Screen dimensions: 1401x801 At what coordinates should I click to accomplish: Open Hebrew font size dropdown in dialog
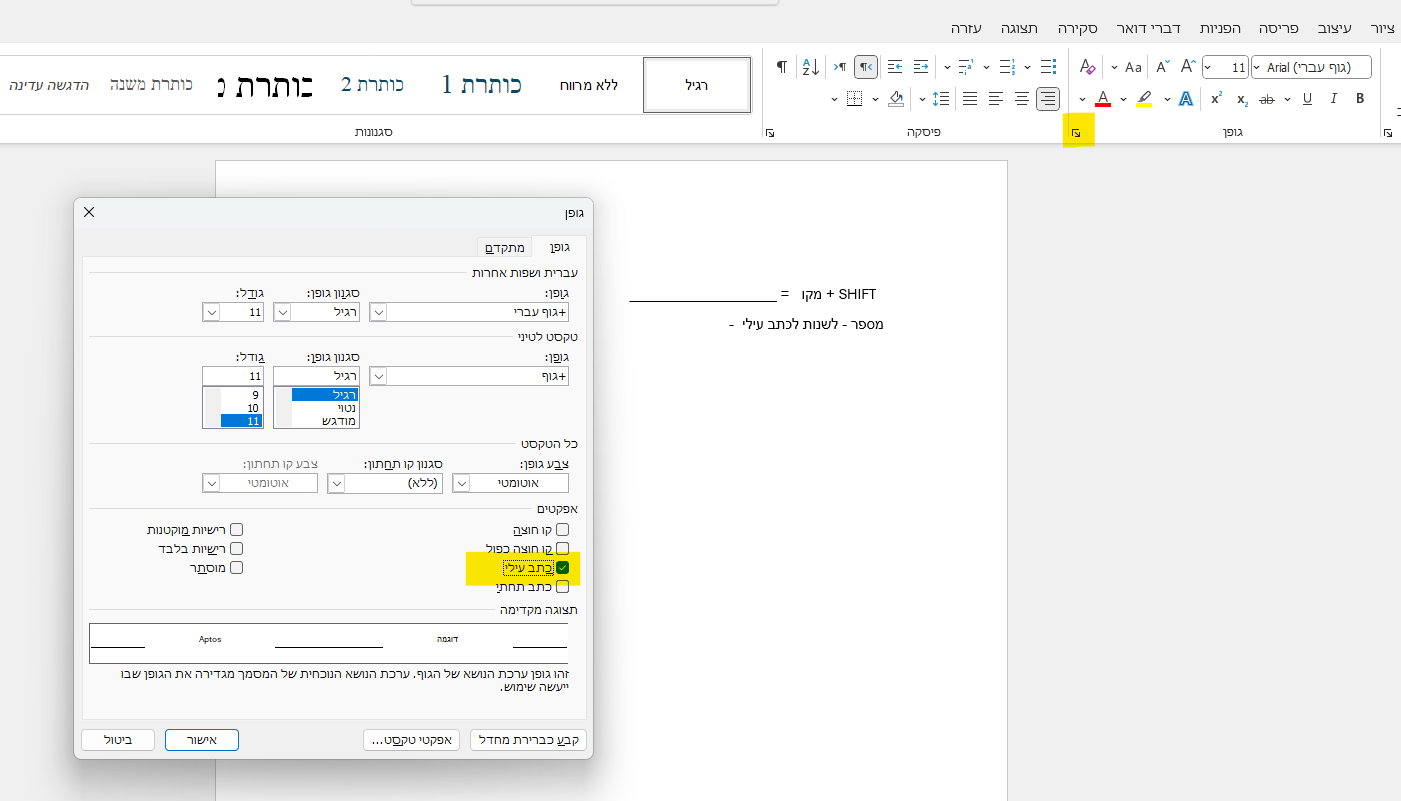211,312
